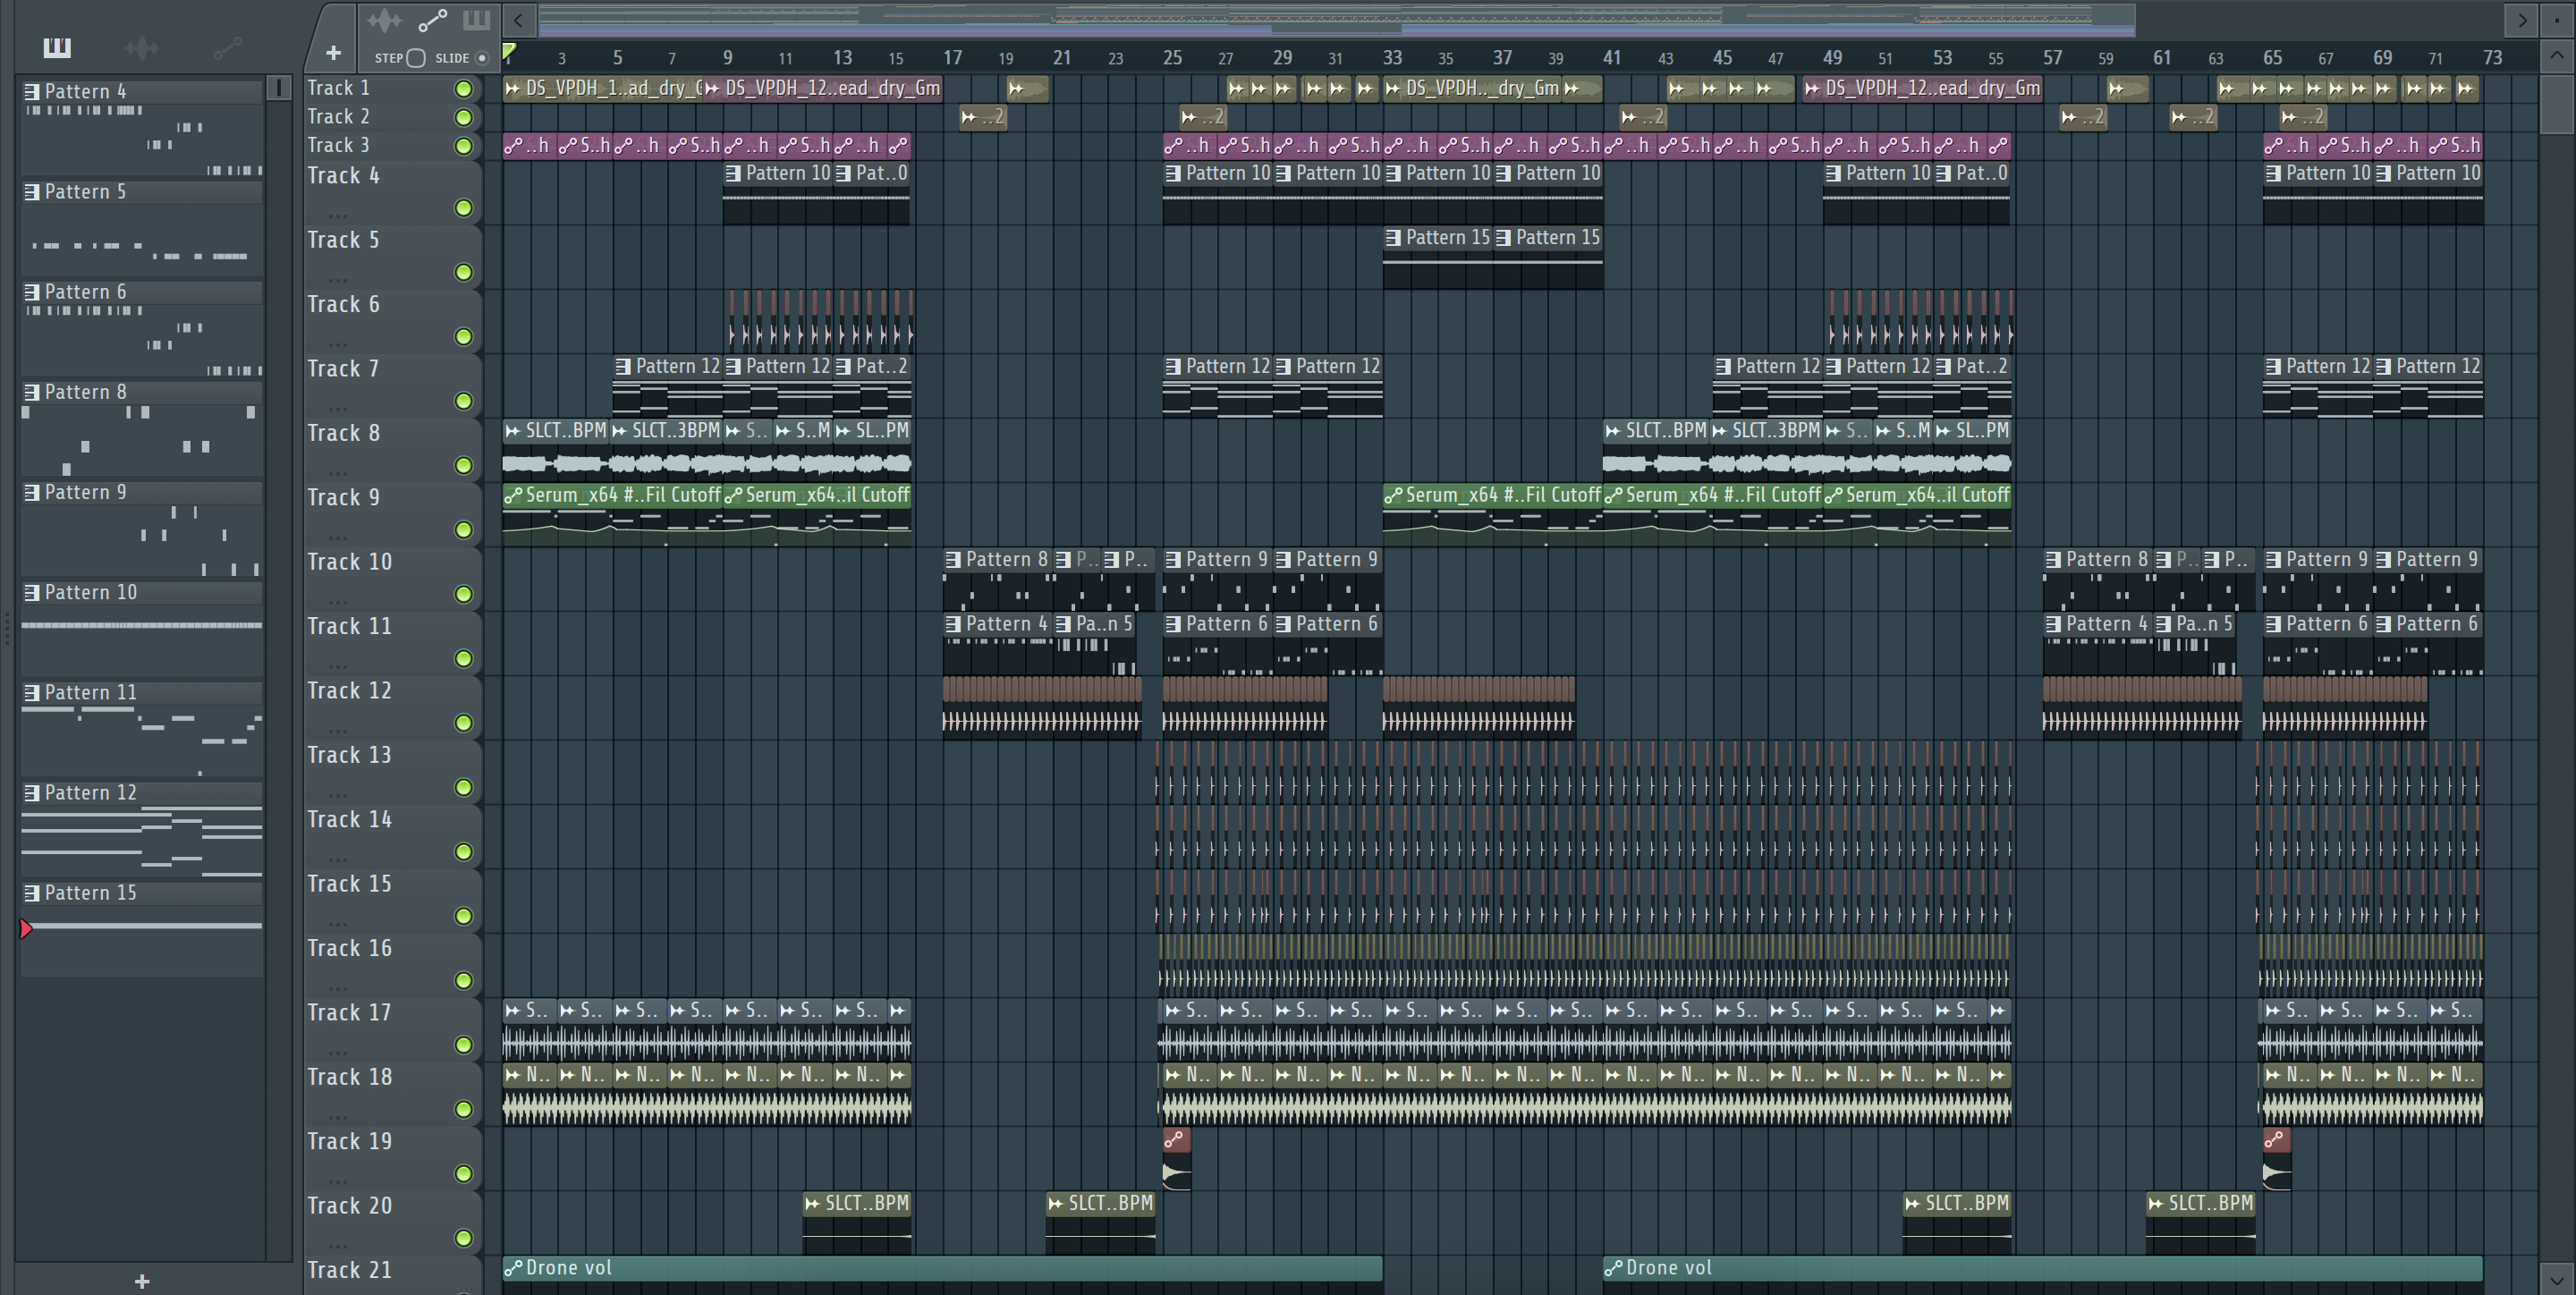Click the Track 10 header label

tap(349, 562)
